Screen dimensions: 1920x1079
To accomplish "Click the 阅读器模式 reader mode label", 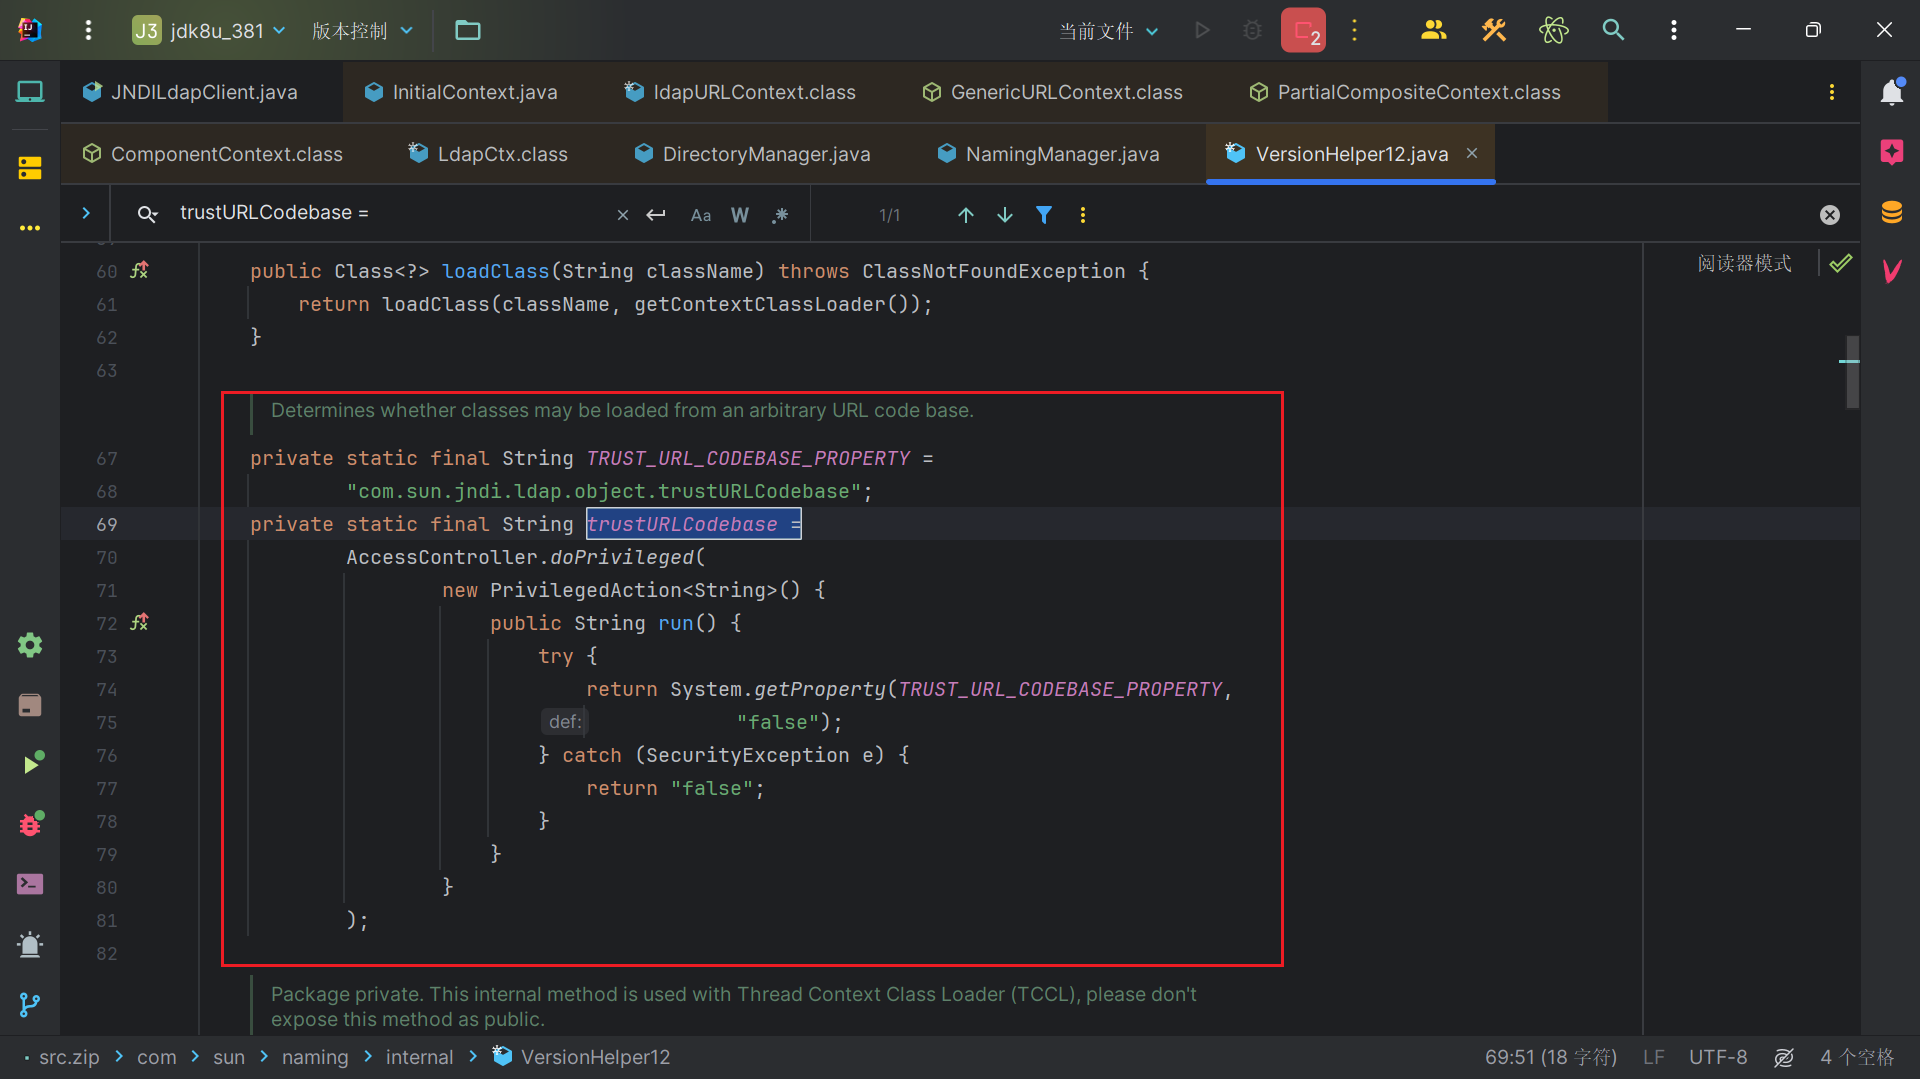I will [1744, 263].
